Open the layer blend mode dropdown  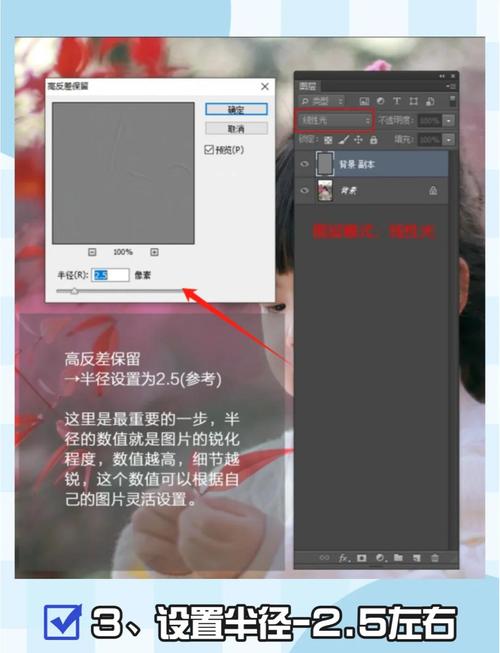pyautogui.click(x=335, y=121)
